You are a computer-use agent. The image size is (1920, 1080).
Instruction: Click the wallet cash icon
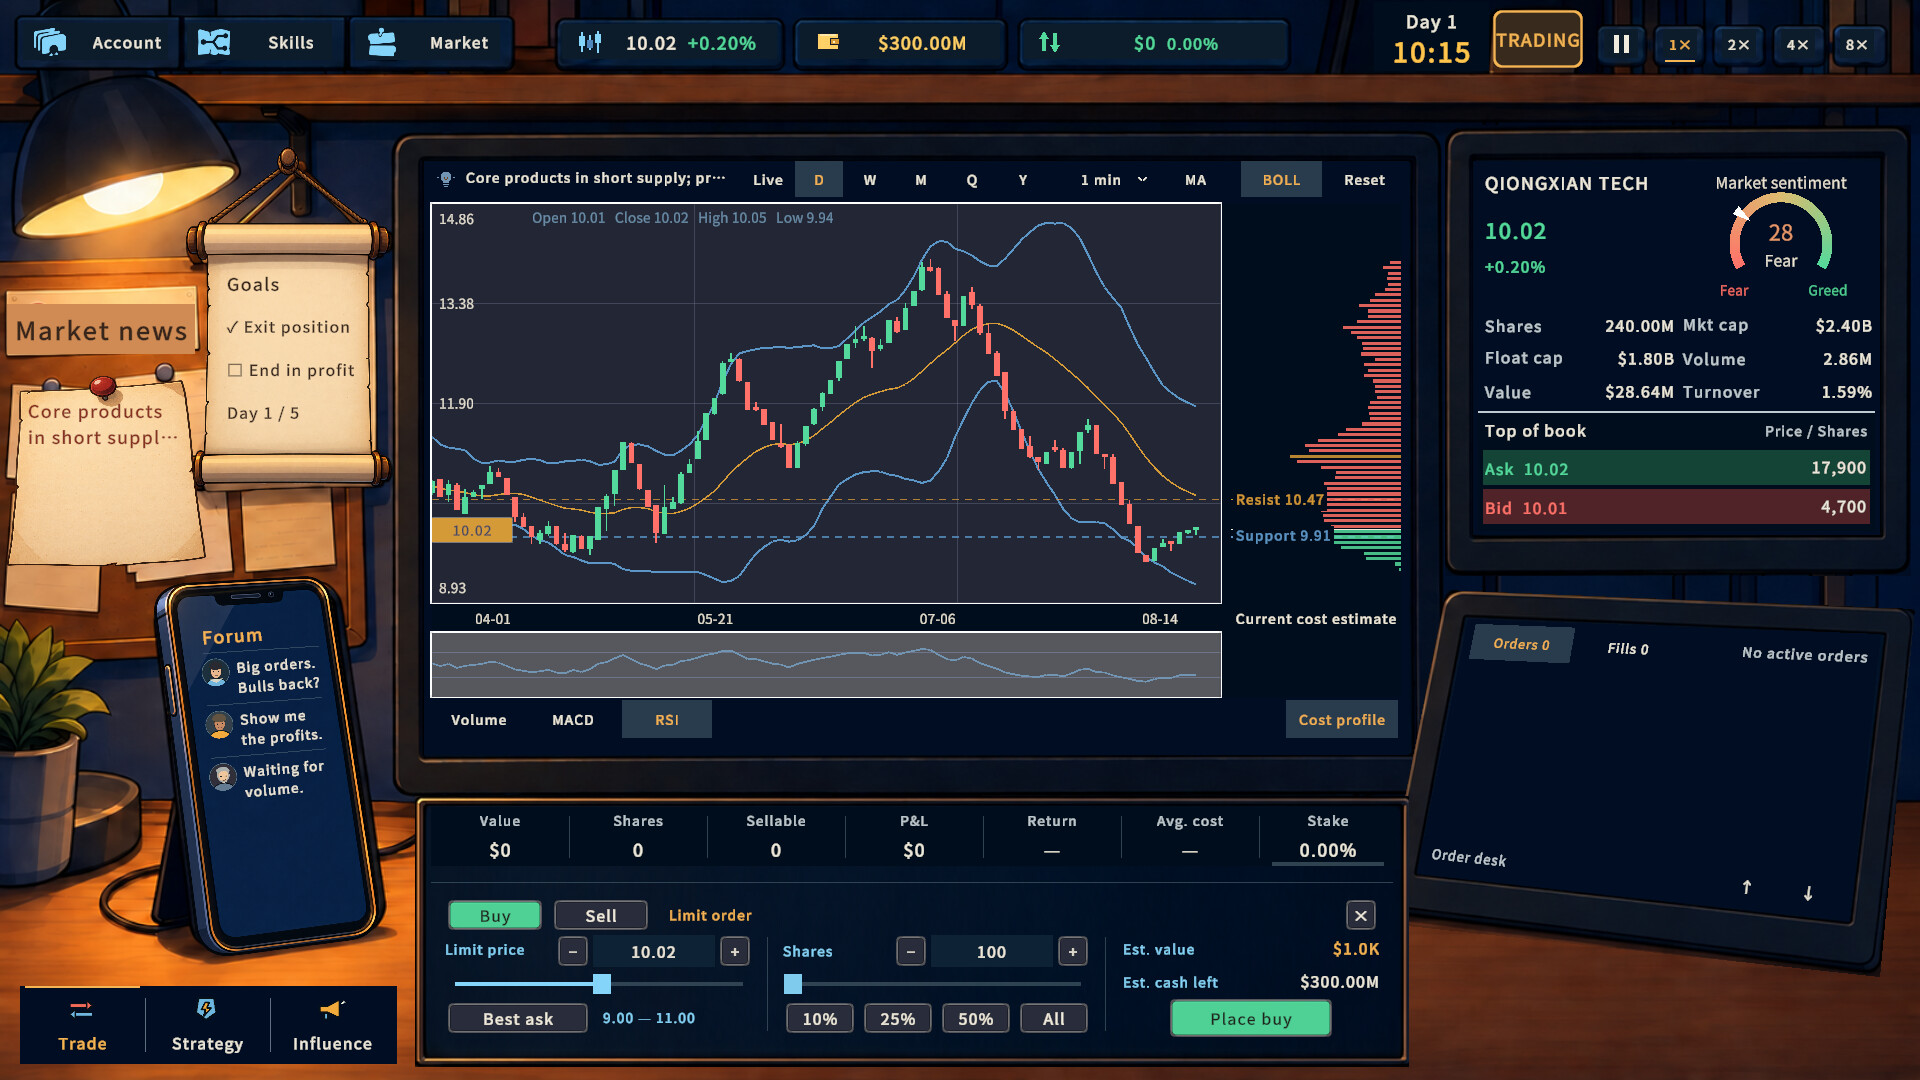click(828, 42)
